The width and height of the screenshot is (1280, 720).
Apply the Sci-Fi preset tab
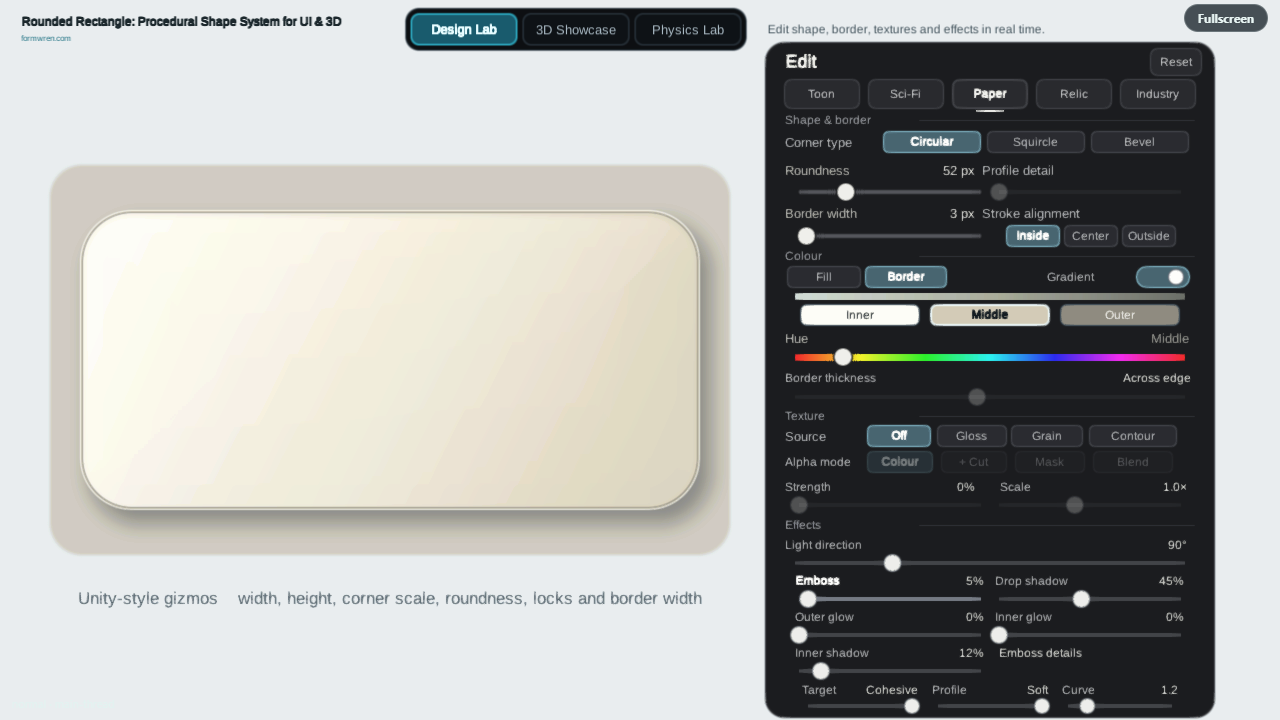pos(905,94)
